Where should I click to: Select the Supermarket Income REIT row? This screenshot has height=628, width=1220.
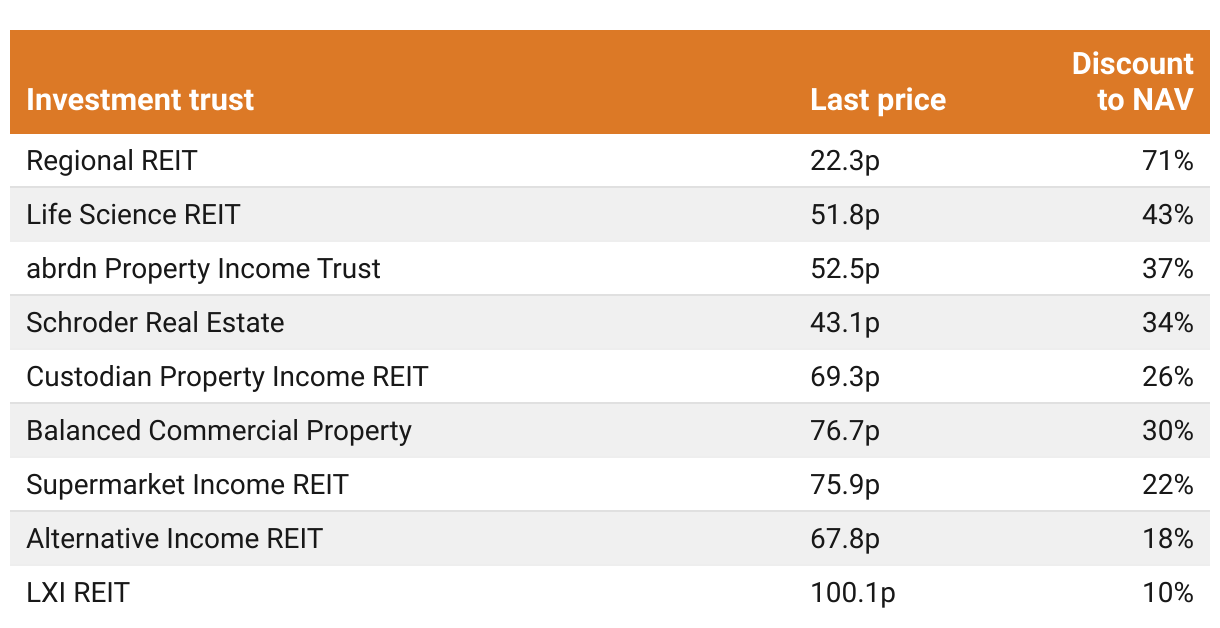pyautogui.click(x=610, y=485)
